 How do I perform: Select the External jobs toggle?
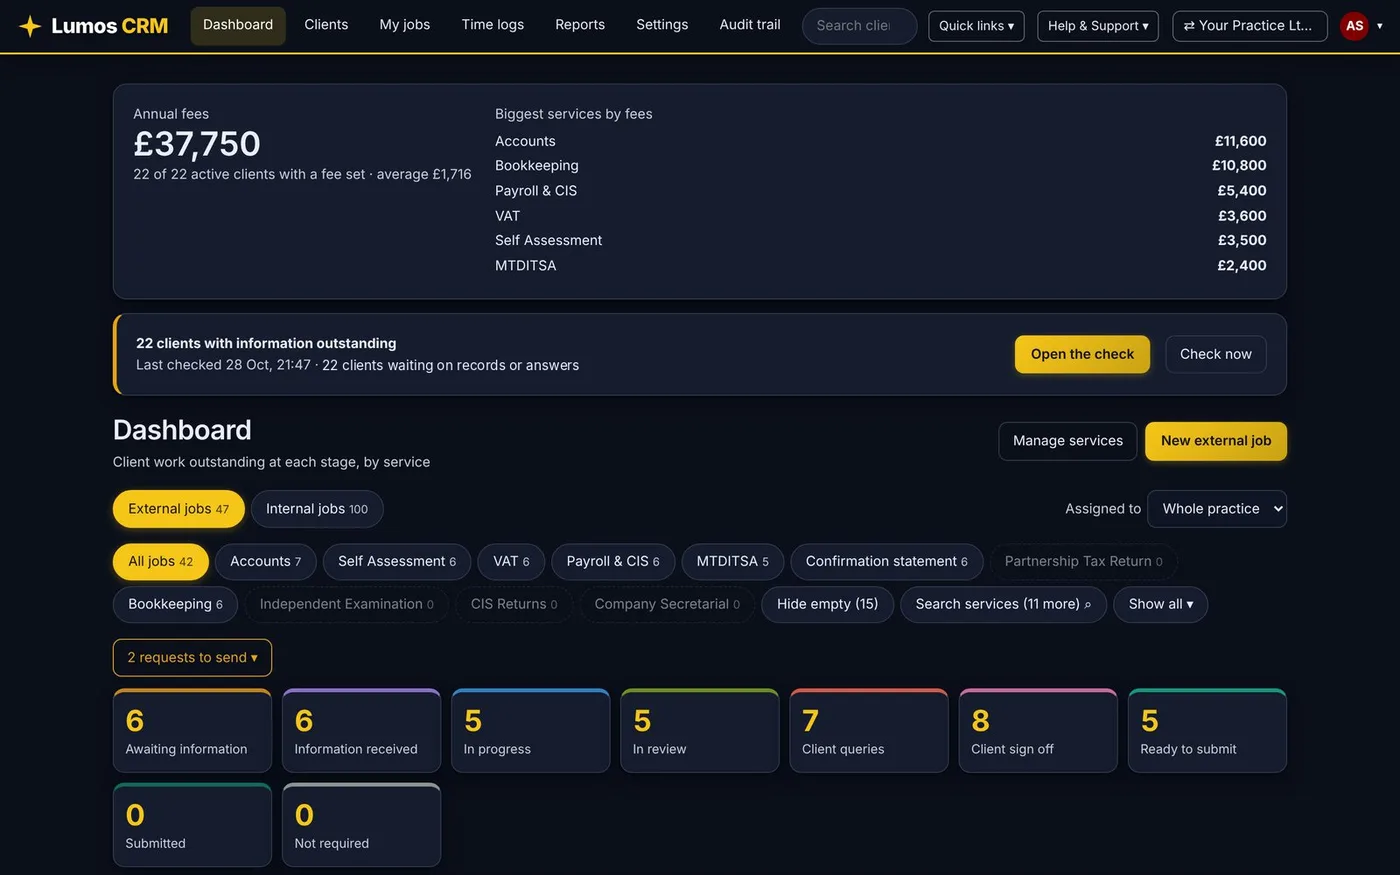pyautogui.click(x=179, y=509)
